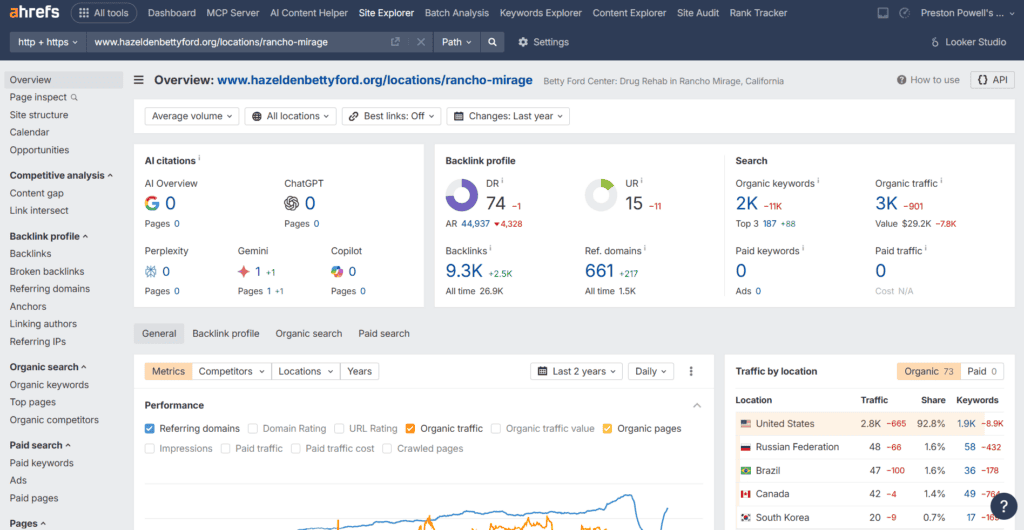The height and width of the screenshot is (530, 1024).
Task: Uncheck Organic pages checkbox
Action: click(607, 429)
